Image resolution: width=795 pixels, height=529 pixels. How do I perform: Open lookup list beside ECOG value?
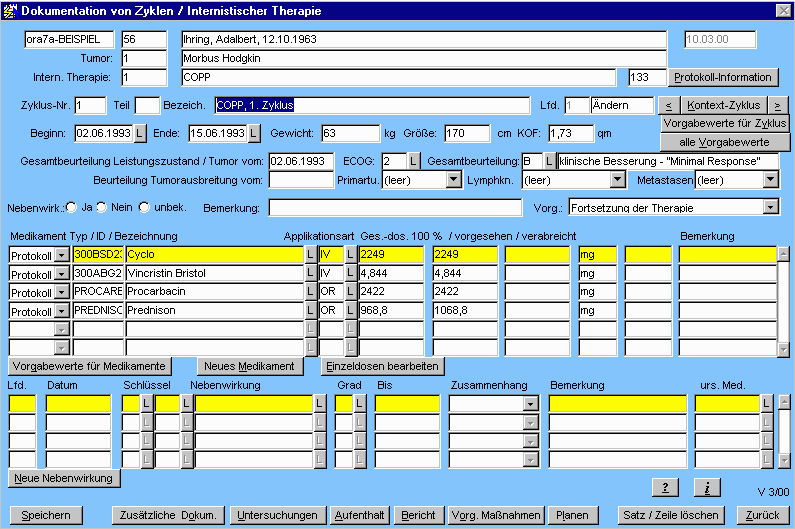click(x=413, y=161)
